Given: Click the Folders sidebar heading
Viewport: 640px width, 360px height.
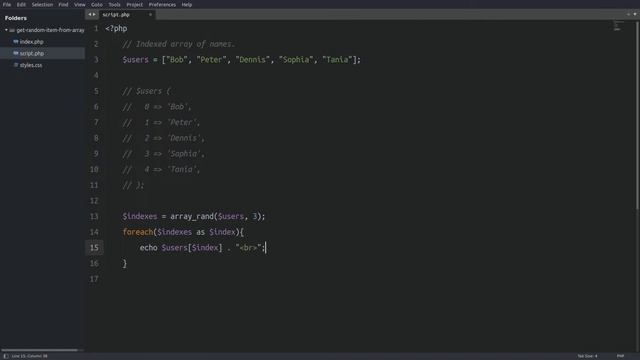Looking at the screenshot, I should (x=16, y=18).
